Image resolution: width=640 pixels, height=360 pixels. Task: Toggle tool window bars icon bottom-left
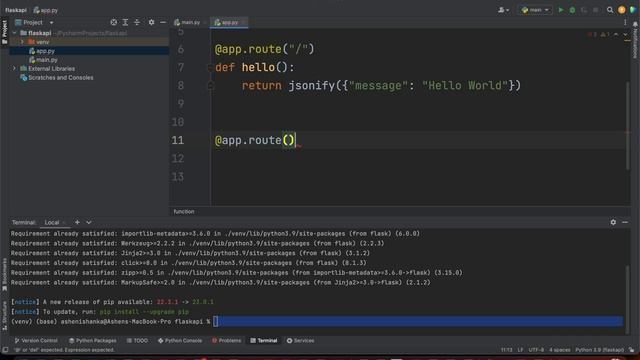point(5,350)
